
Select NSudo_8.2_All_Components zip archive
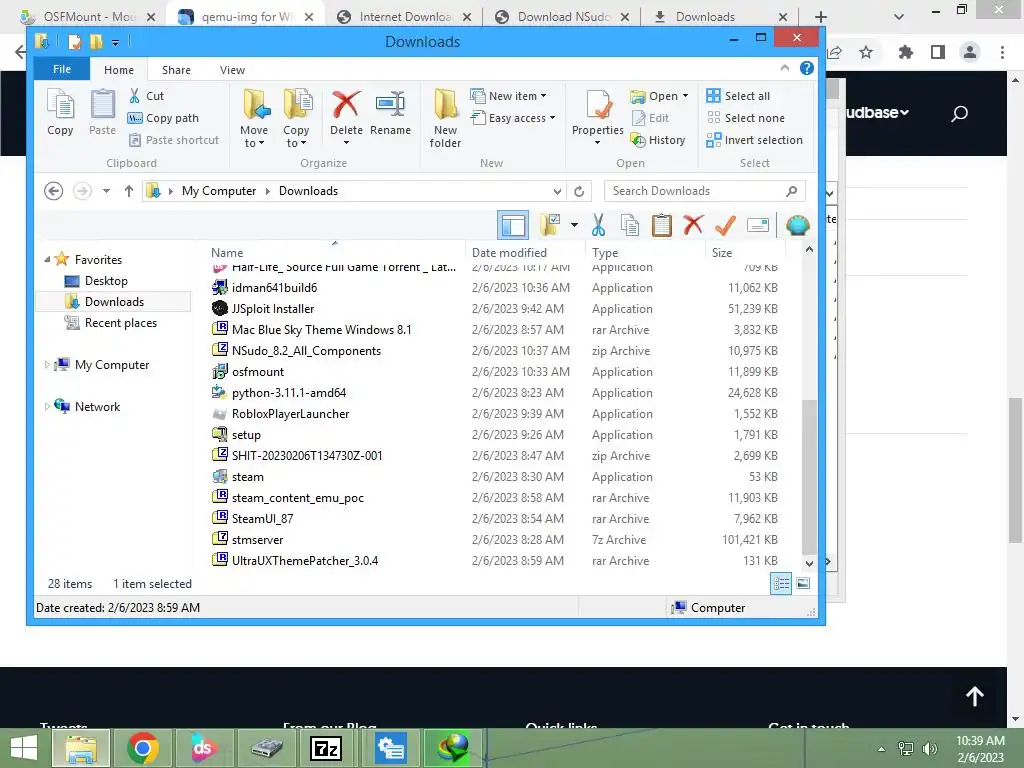pos(306,351)
